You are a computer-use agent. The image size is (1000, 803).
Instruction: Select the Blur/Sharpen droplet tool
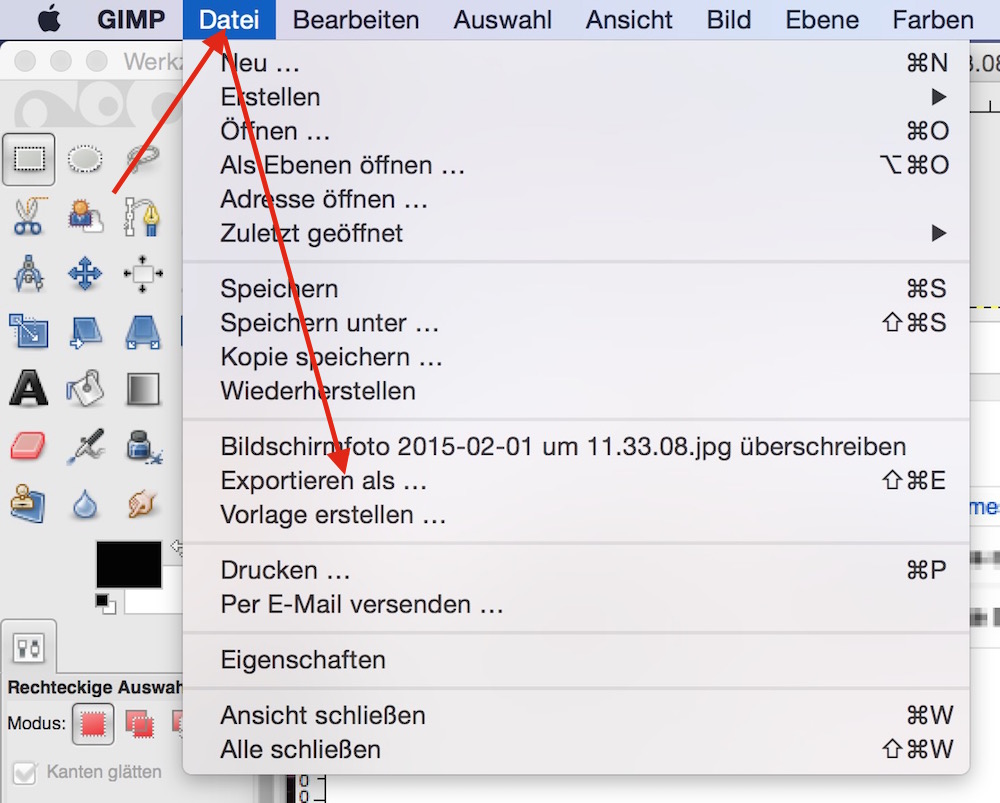click(85, 505)
